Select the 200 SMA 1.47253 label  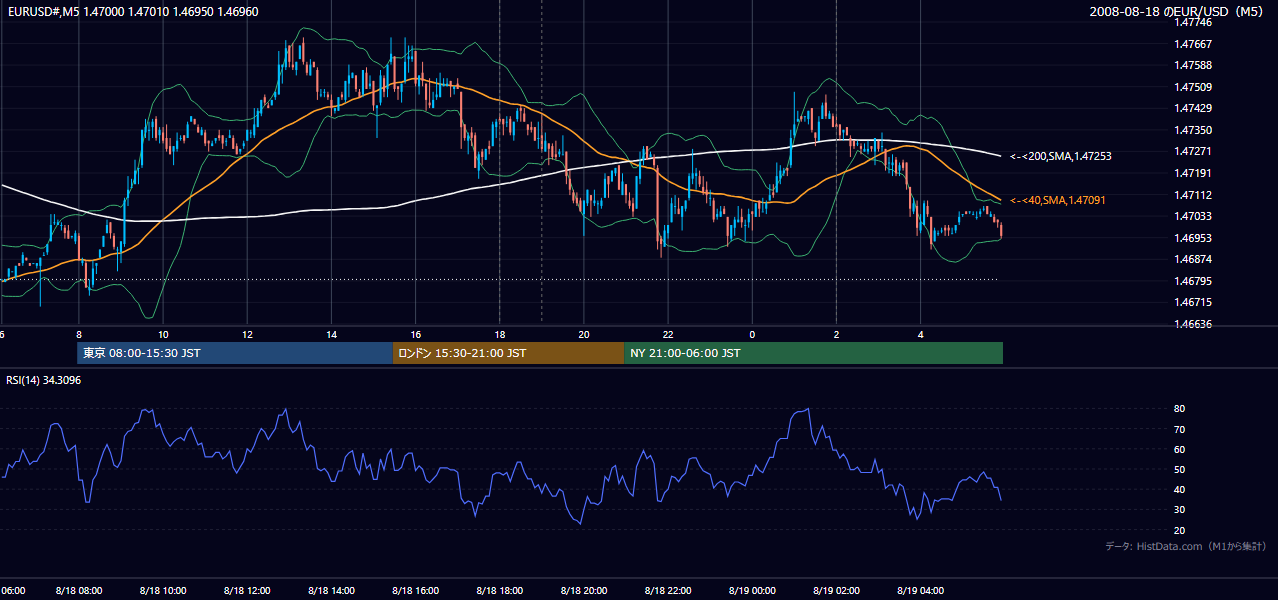coord(1061,156)
